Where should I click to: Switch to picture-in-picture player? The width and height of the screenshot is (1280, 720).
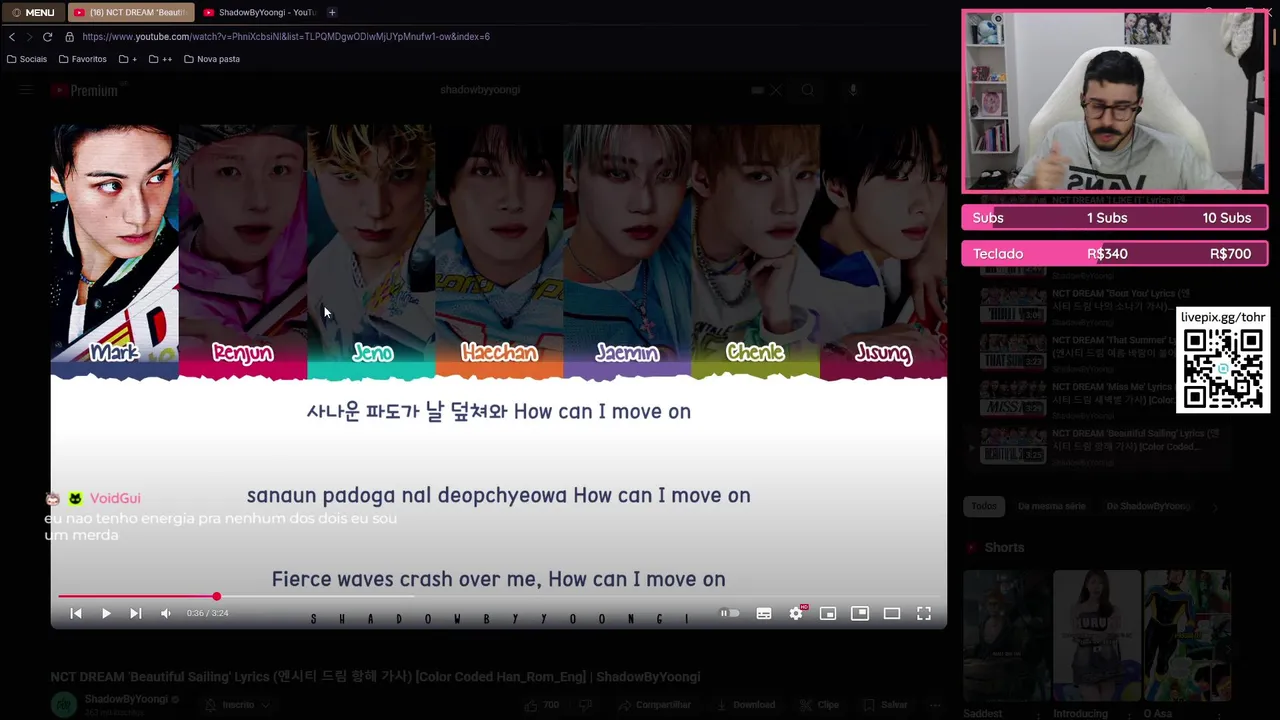pyautogui.click(x=860, y=613)
